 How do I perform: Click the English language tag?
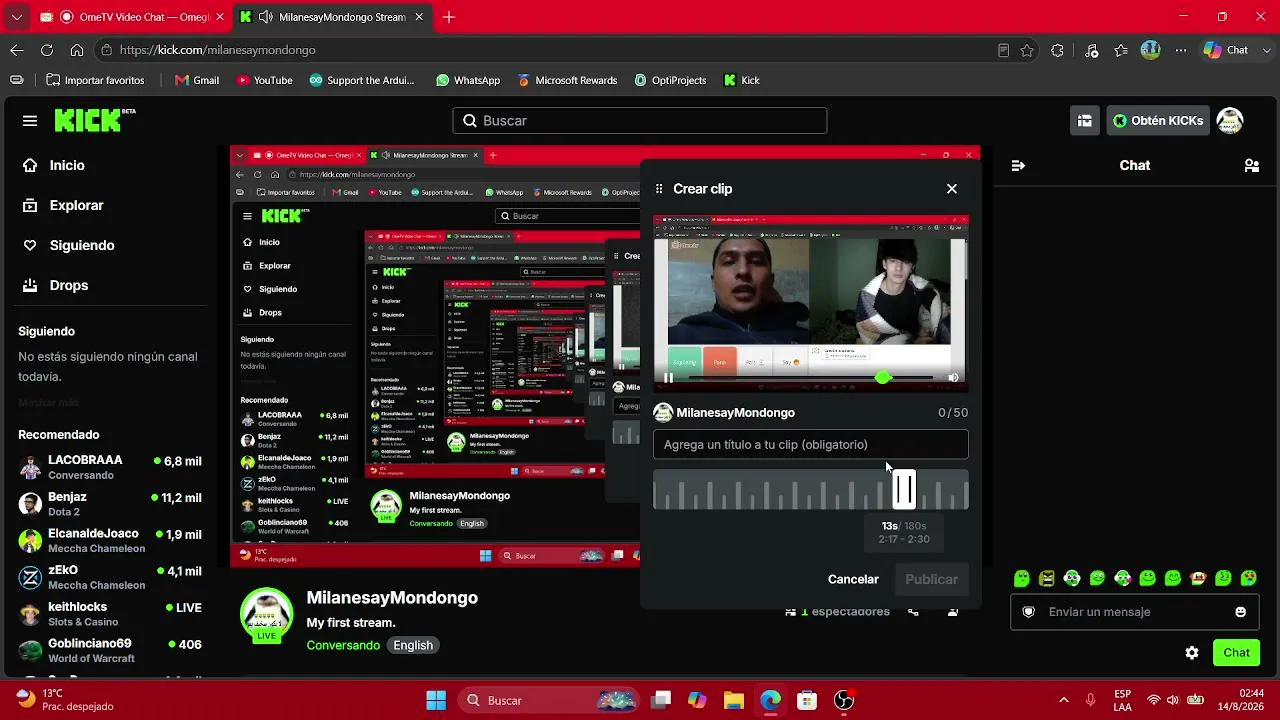[x=413, y=646]
